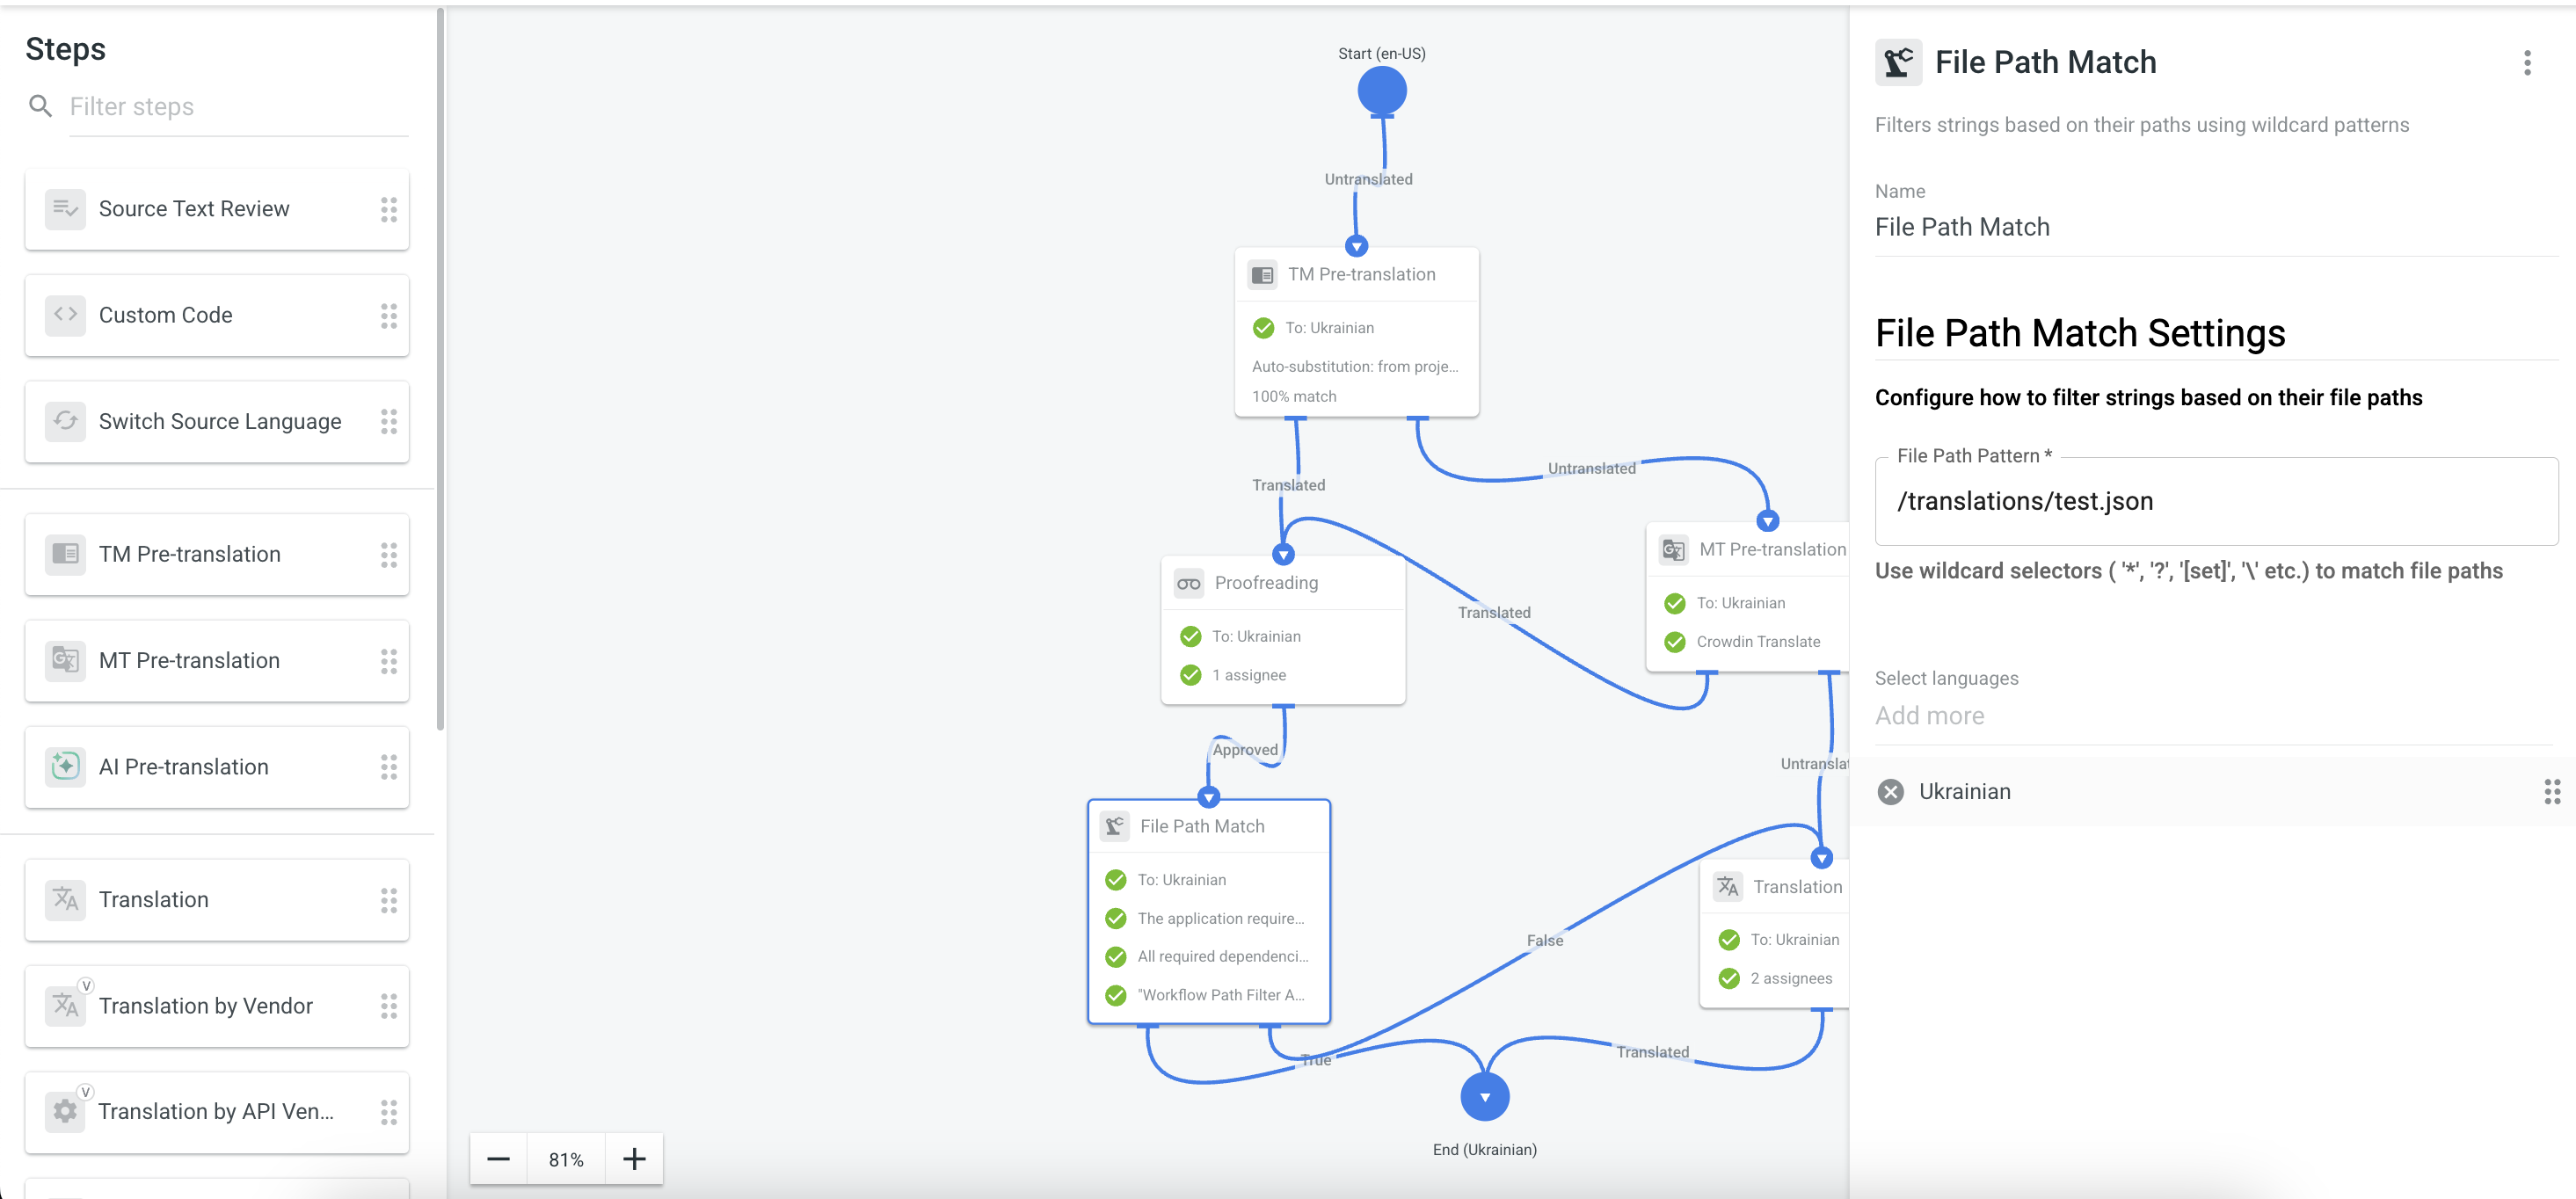Click '1 assignee' in Proofreading node
The width and height of the screenshot is (2576, 1199).
point(1249,675)
